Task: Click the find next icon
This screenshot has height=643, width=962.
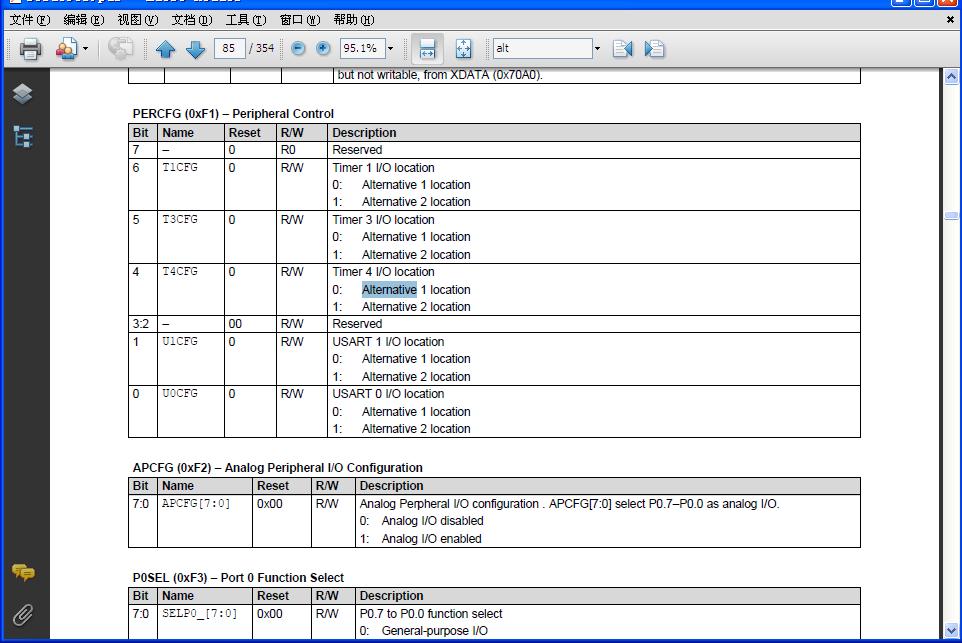Action: point(654,48)
